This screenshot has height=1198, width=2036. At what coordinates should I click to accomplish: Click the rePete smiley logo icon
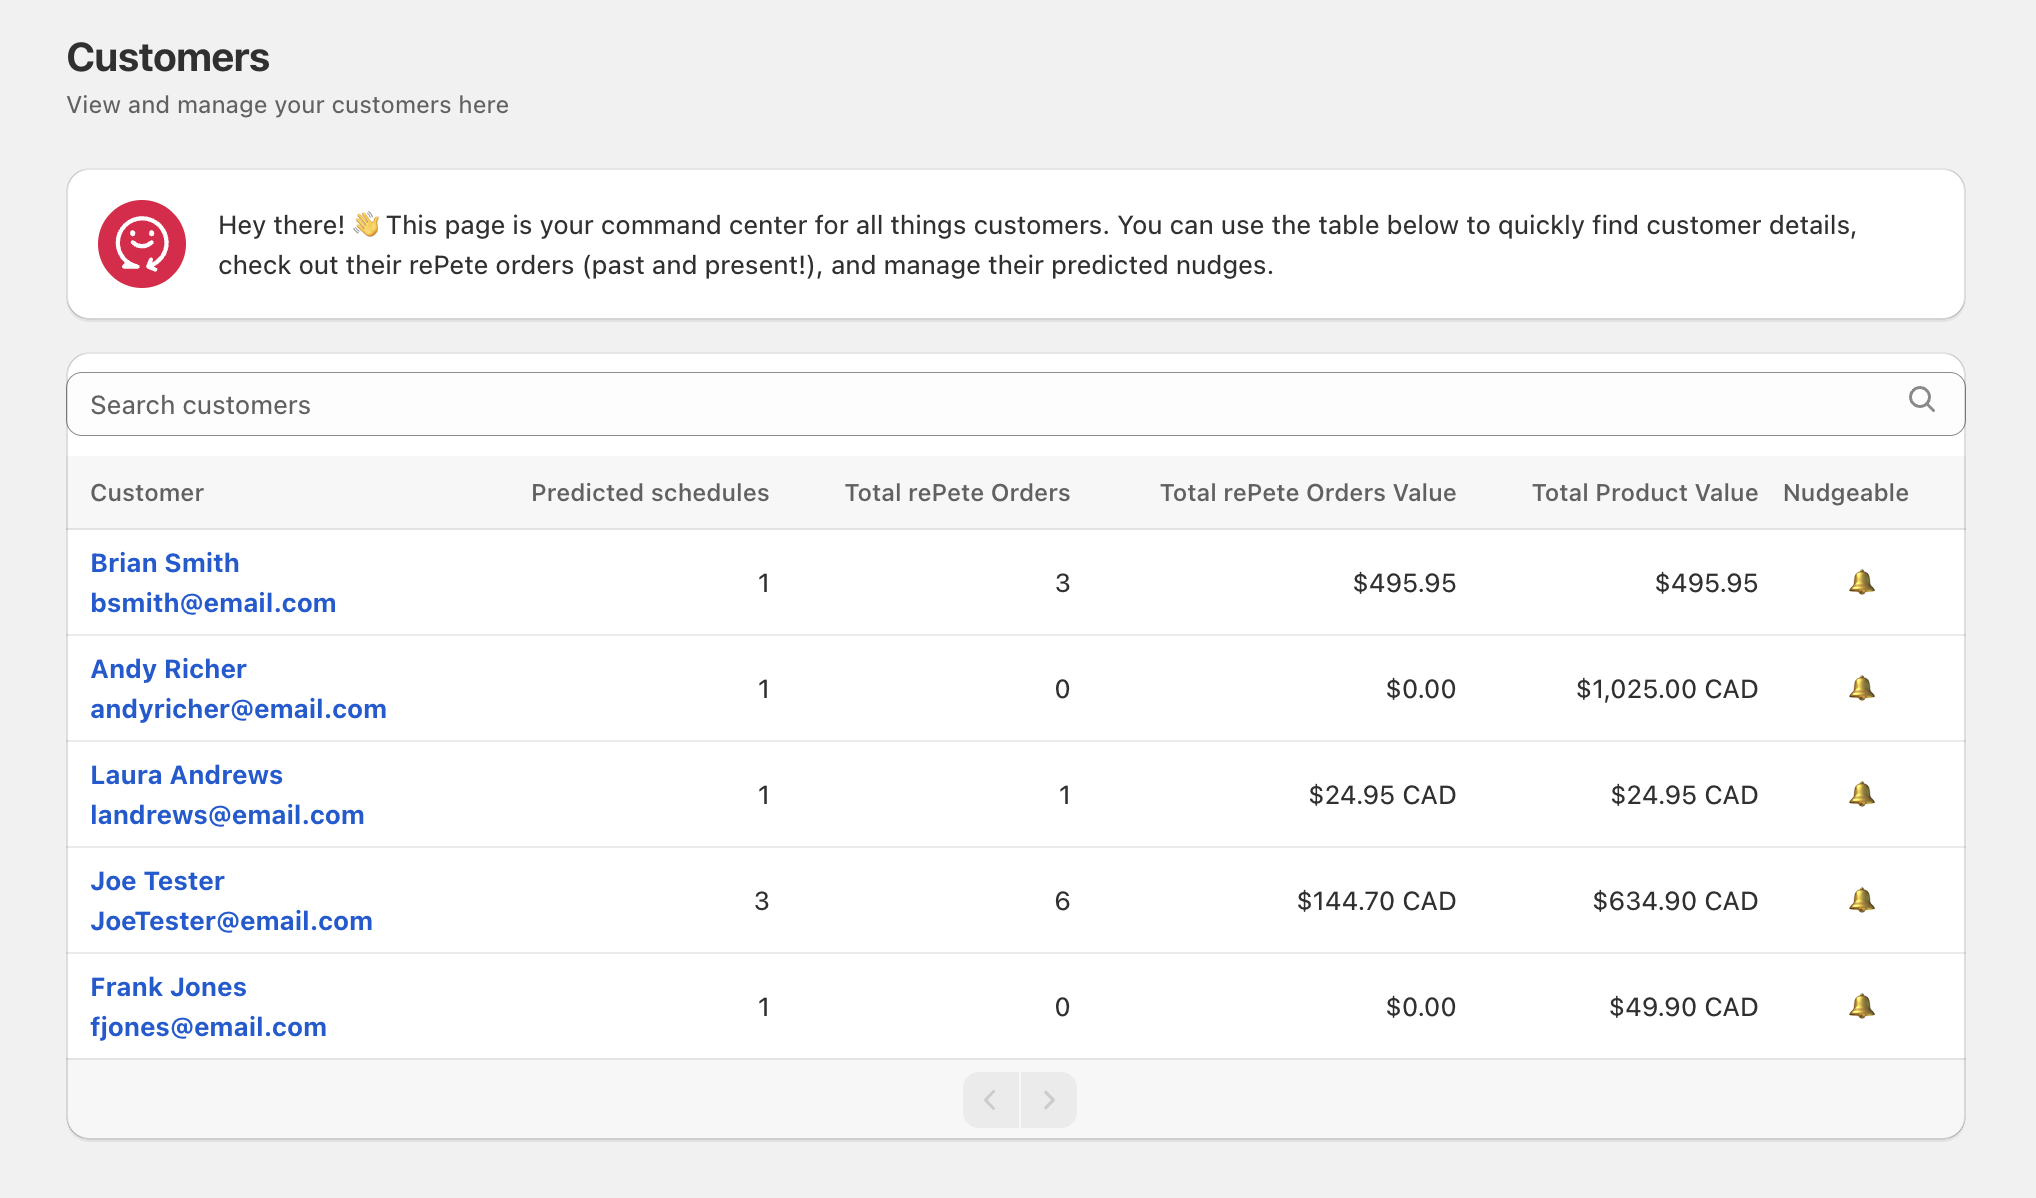click(x=142, y=244)
